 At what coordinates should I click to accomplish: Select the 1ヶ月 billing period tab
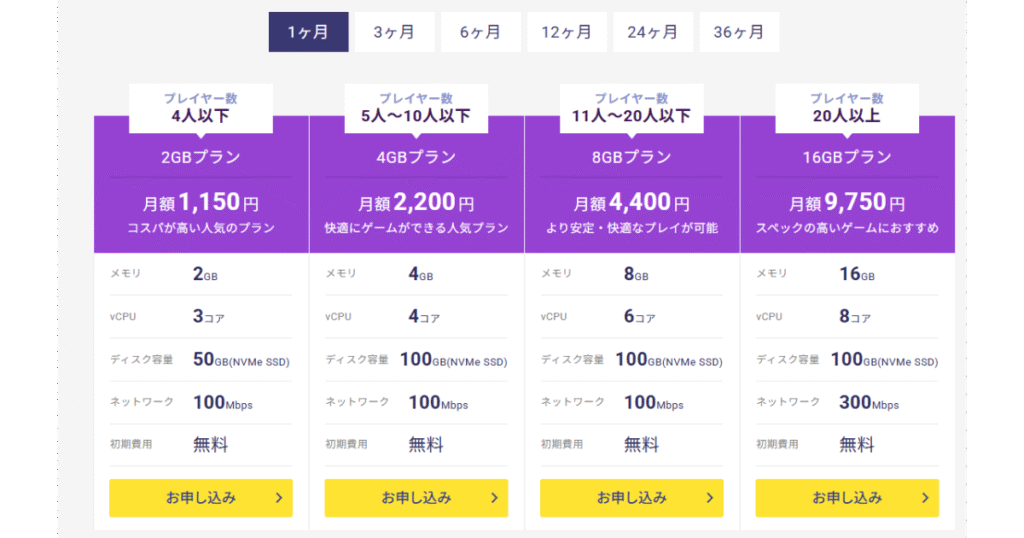[x=308, y=32]
